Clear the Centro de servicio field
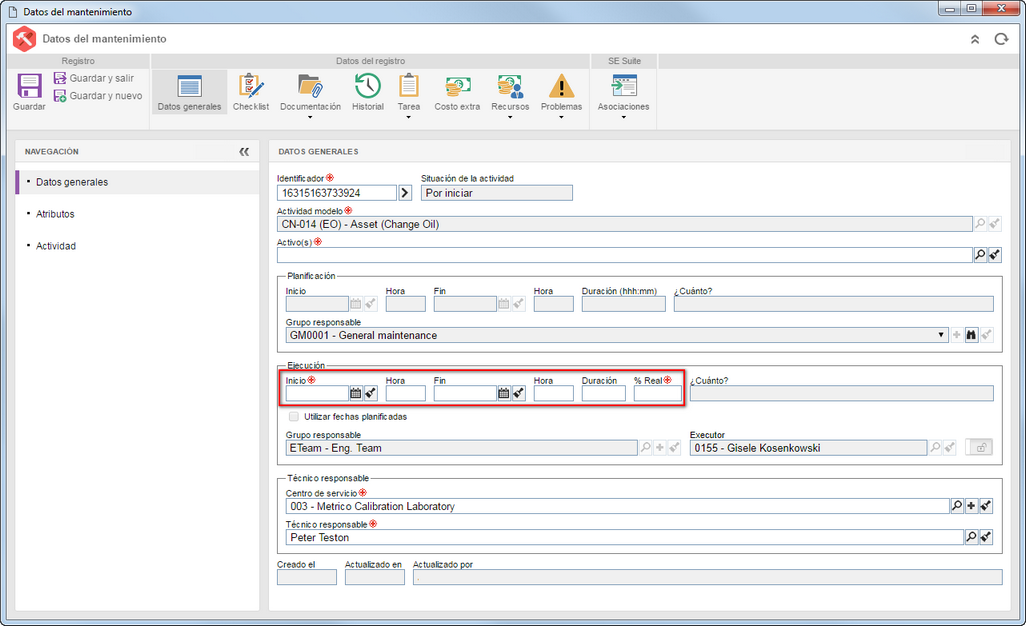This screenshot has height=626, width=1026. tap(986, 506)
